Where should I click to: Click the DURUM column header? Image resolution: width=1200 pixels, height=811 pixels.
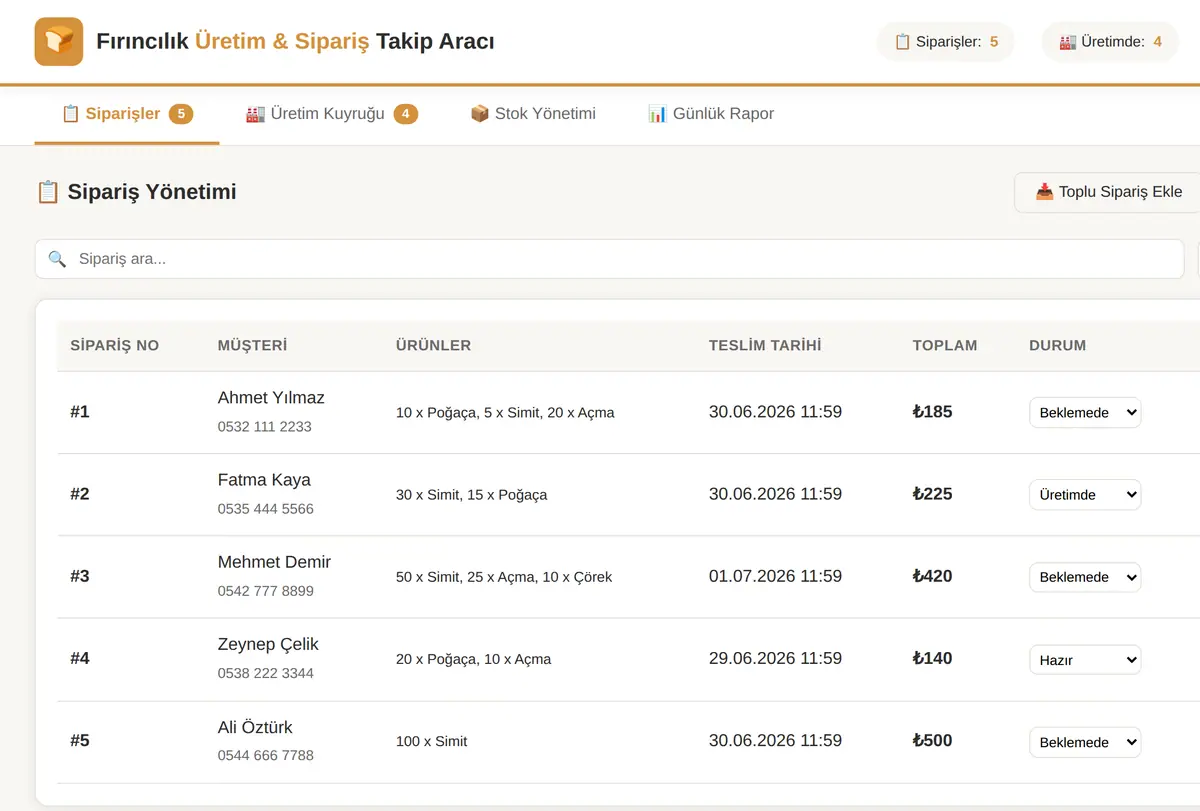pos(1057,345)
